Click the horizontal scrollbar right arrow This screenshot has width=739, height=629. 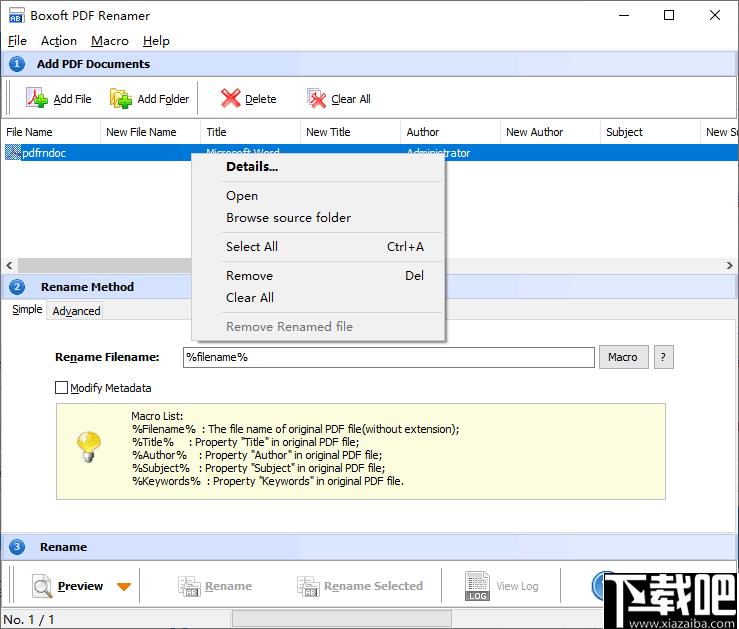pyautogui.click(x=730, y=265)
